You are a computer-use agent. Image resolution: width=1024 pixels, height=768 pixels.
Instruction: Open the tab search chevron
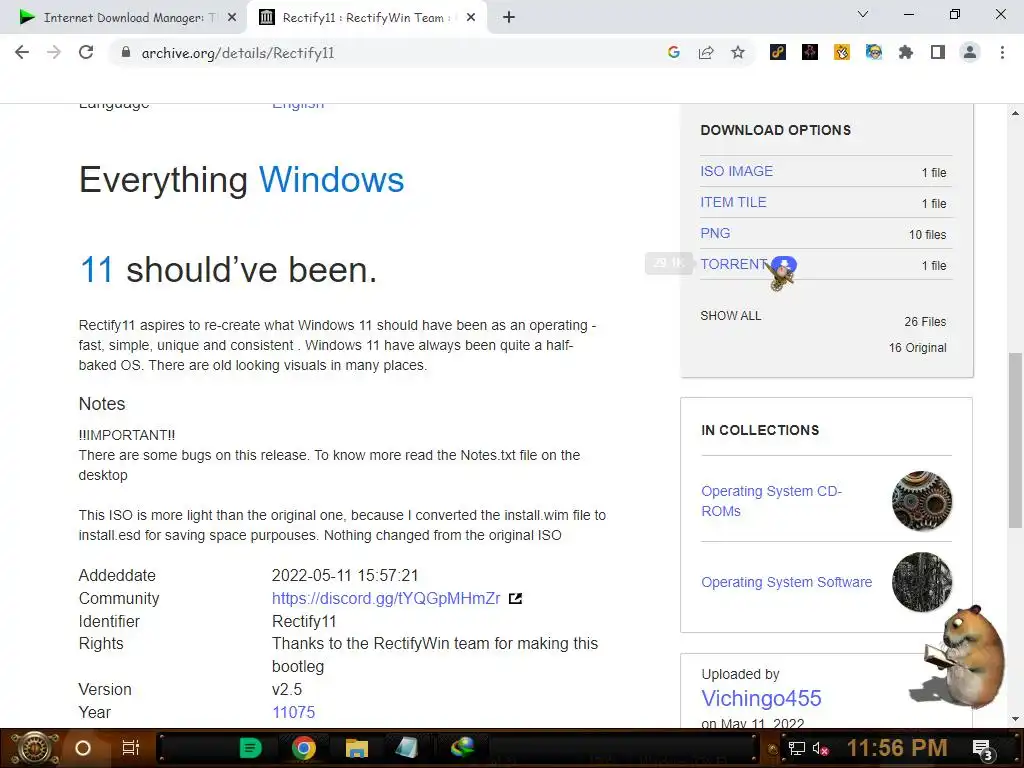(x=863, y=14)
